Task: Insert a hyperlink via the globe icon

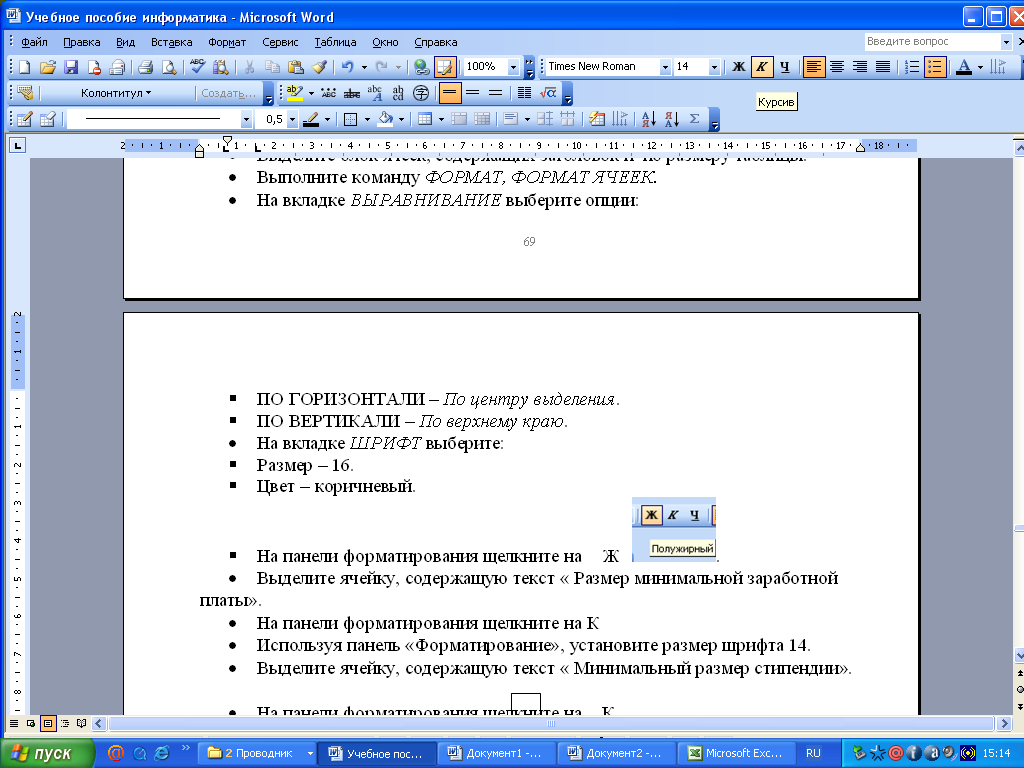Action: pos(421,67)
